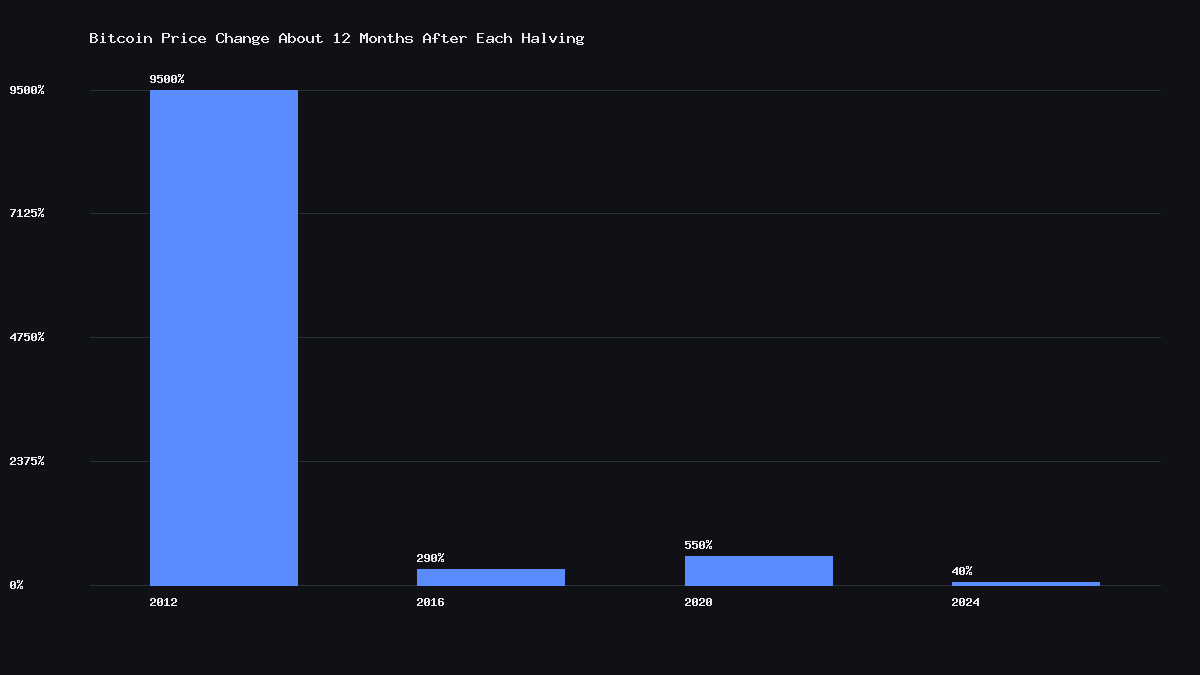Click the chart title about Bitcoin halving
This screenshot has height=675, width=1200.
(337, 38)
